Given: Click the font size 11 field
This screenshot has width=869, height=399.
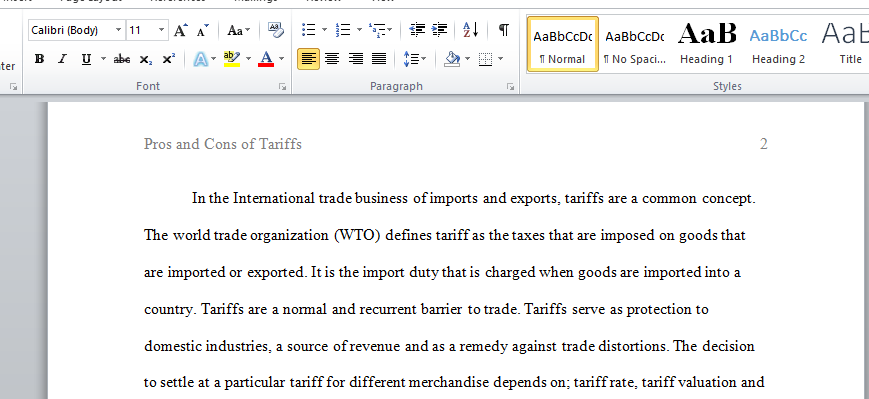Looking at the screenshot, I should (x=141, y=30).
